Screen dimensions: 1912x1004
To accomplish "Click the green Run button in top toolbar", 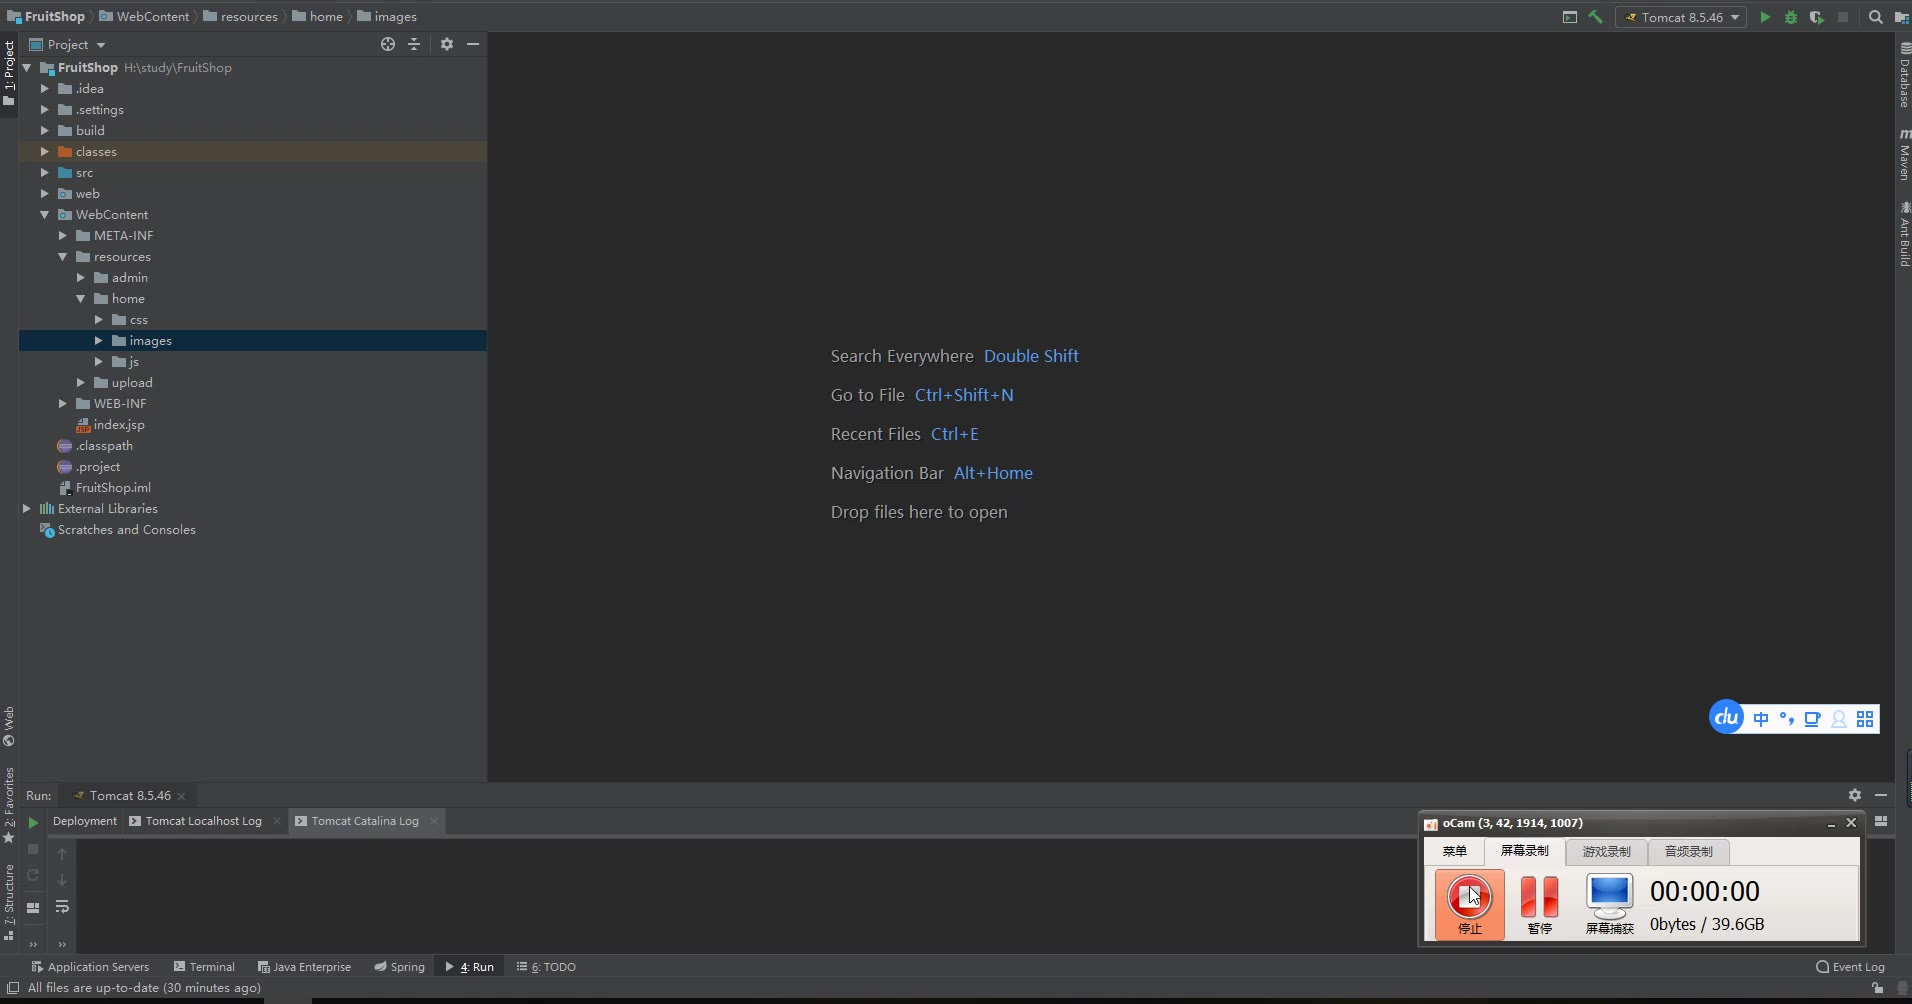I will point(1765,17).
